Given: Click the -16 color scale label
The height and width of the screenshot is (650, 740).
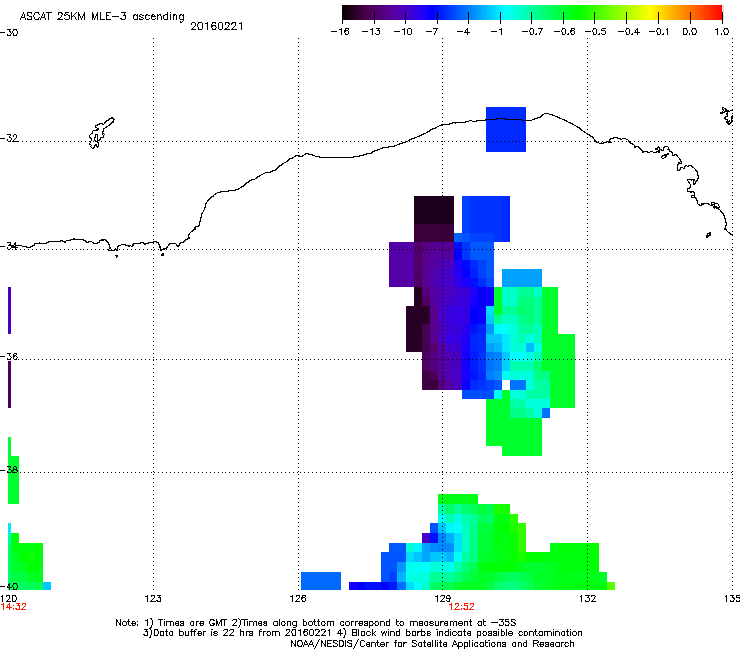Looking at the screenshot, I should 340,32.
